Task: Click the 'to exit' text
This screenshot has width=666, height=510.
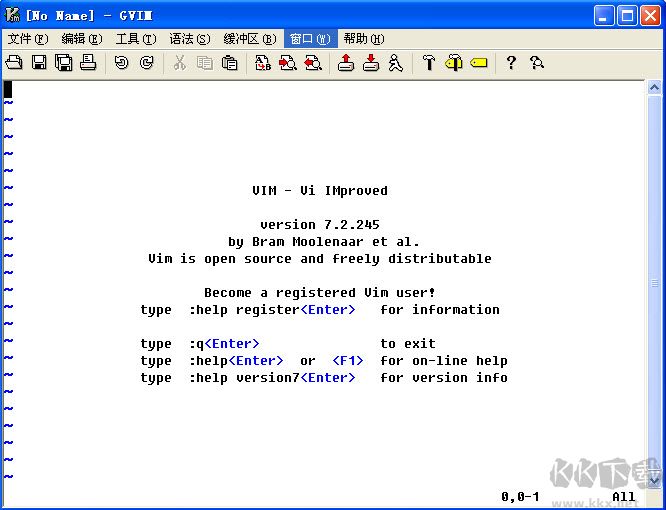Action: click(408, 344)
